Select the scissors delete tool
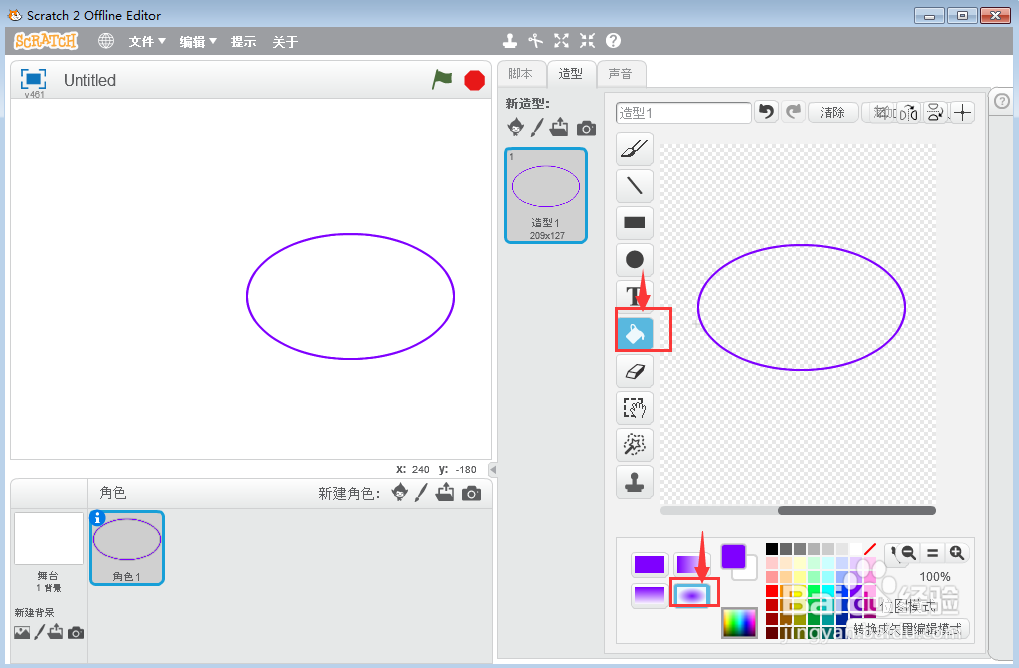 (535, 41)
